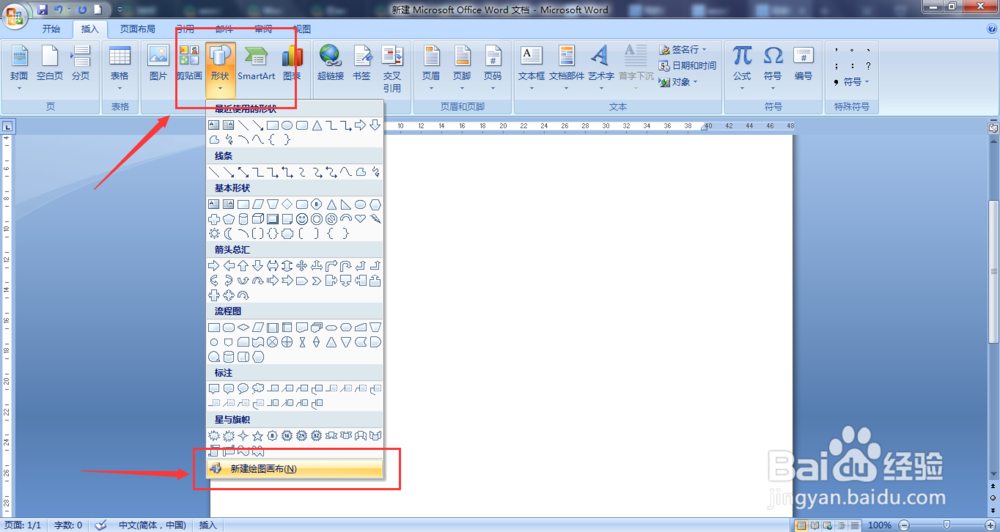Switch to Web Layout view
1000x532 pixels.
click(x=827, y=525)
